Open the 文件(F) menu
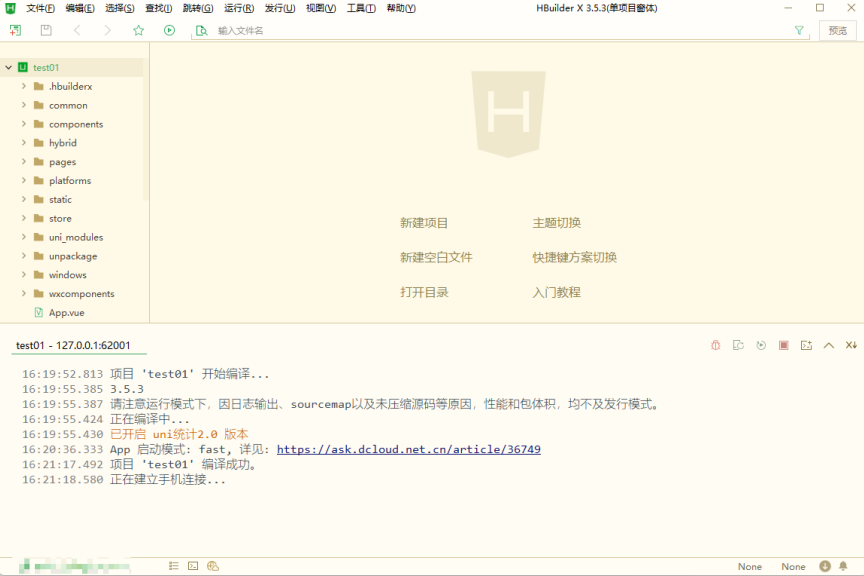Viewport: 864px width, 576px height. tap(40, 8)
